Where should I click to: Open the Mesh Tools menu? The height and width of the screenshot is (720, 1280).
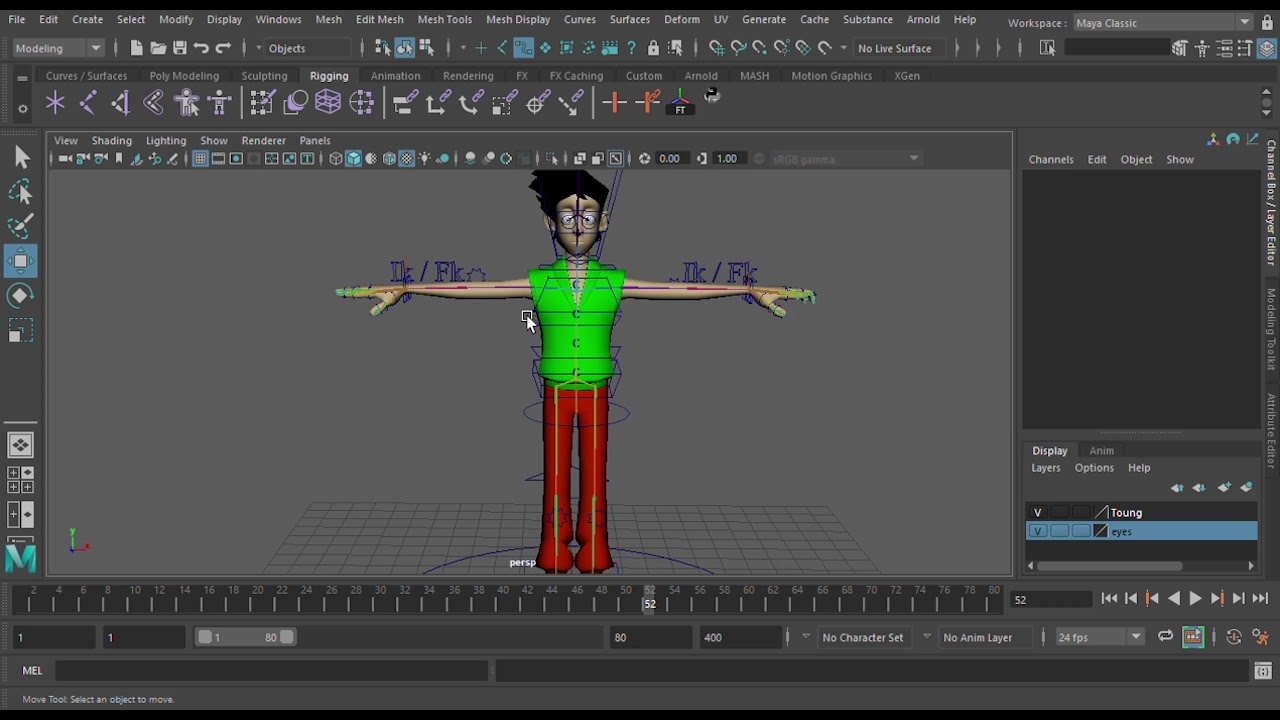point(444,19)
